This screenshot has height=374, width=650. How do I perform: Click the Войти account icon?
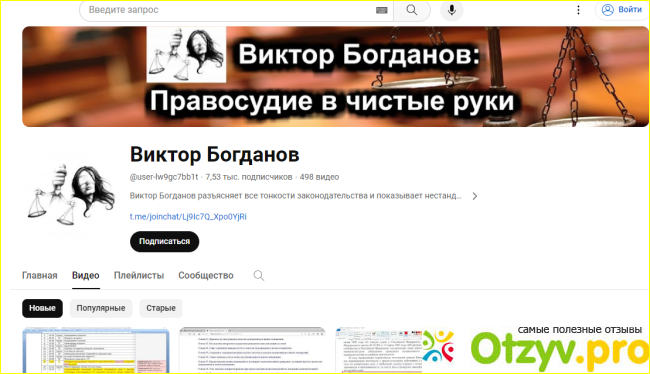608,10
